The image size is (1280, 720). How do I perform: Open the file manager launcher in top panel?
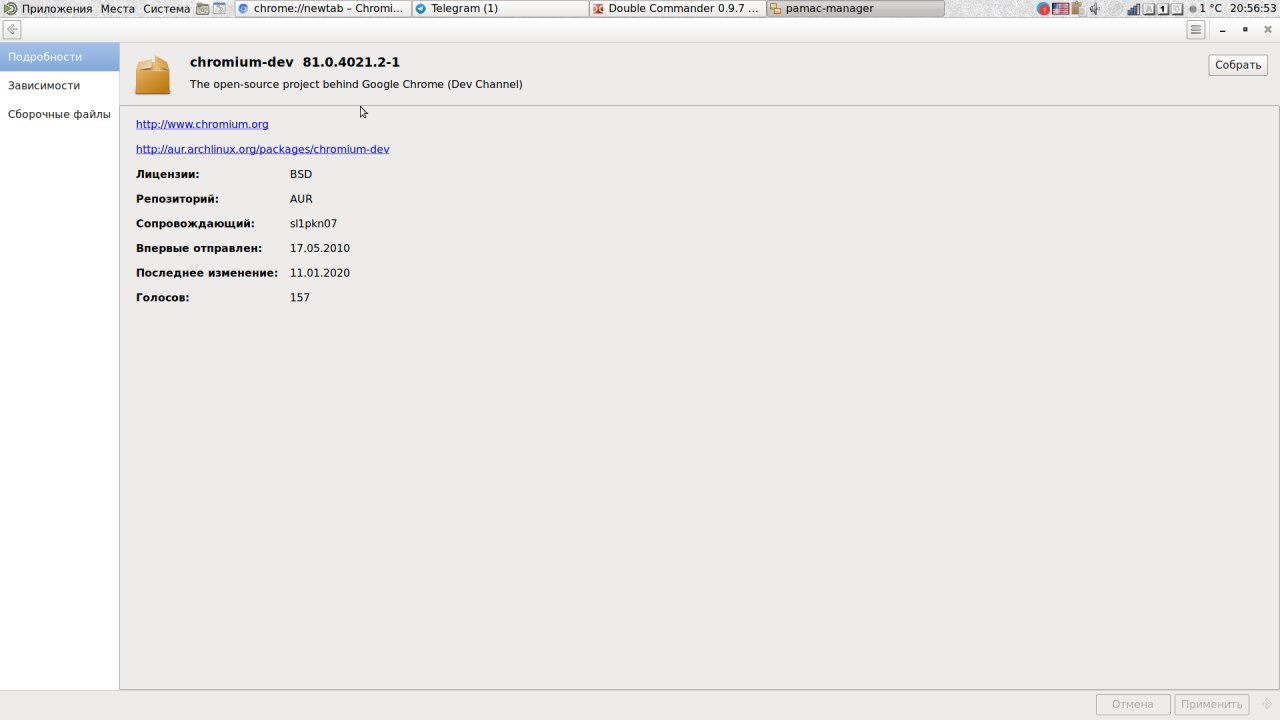tap(203, 8)
